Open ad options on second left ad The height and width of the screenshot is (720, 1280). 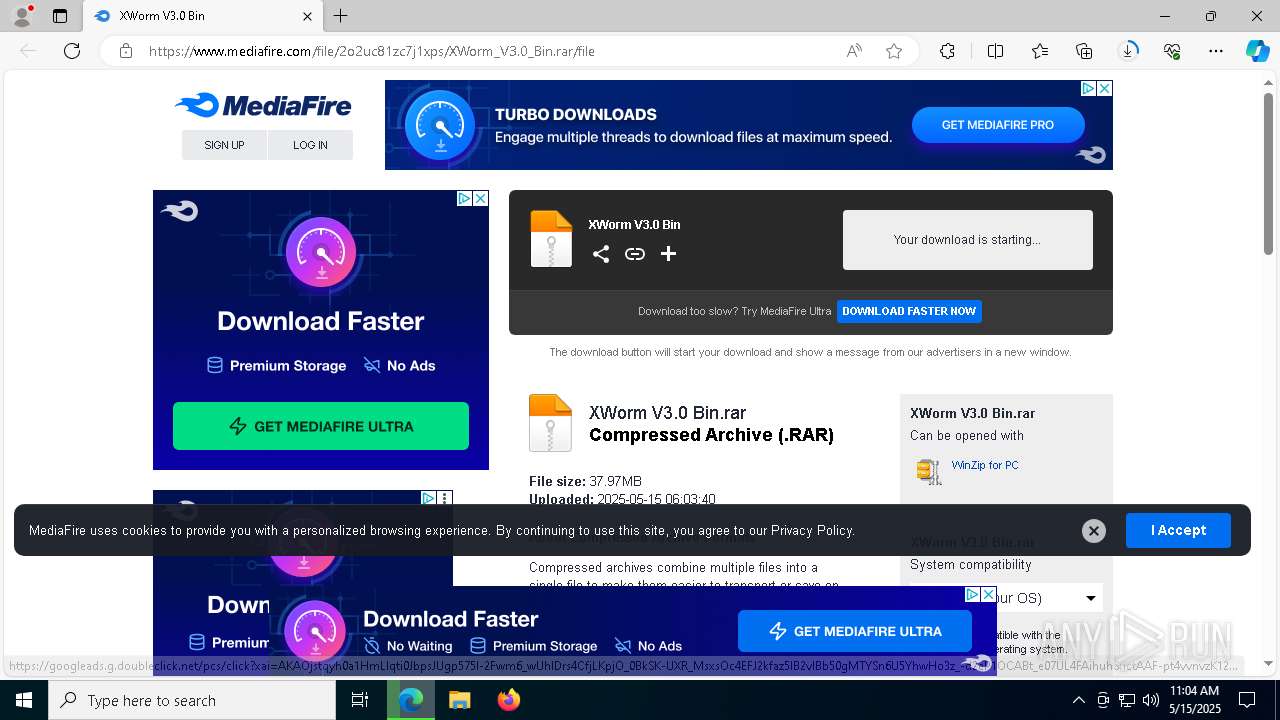tap(445, 498)
